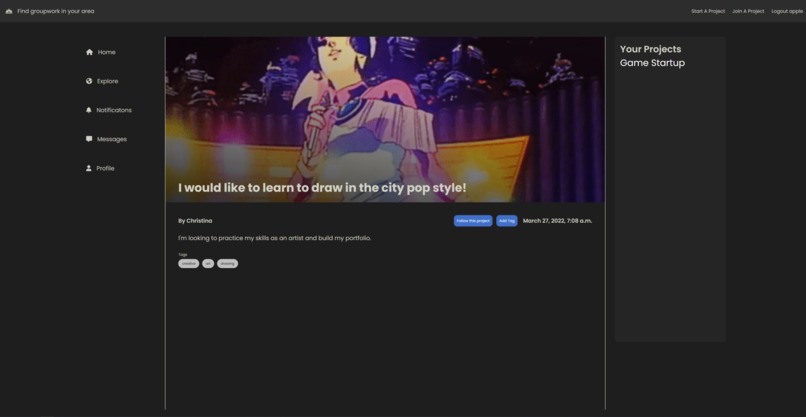Click the site logo icon in top bar
Screen dimensions: 806x417
tap(9, 11)
